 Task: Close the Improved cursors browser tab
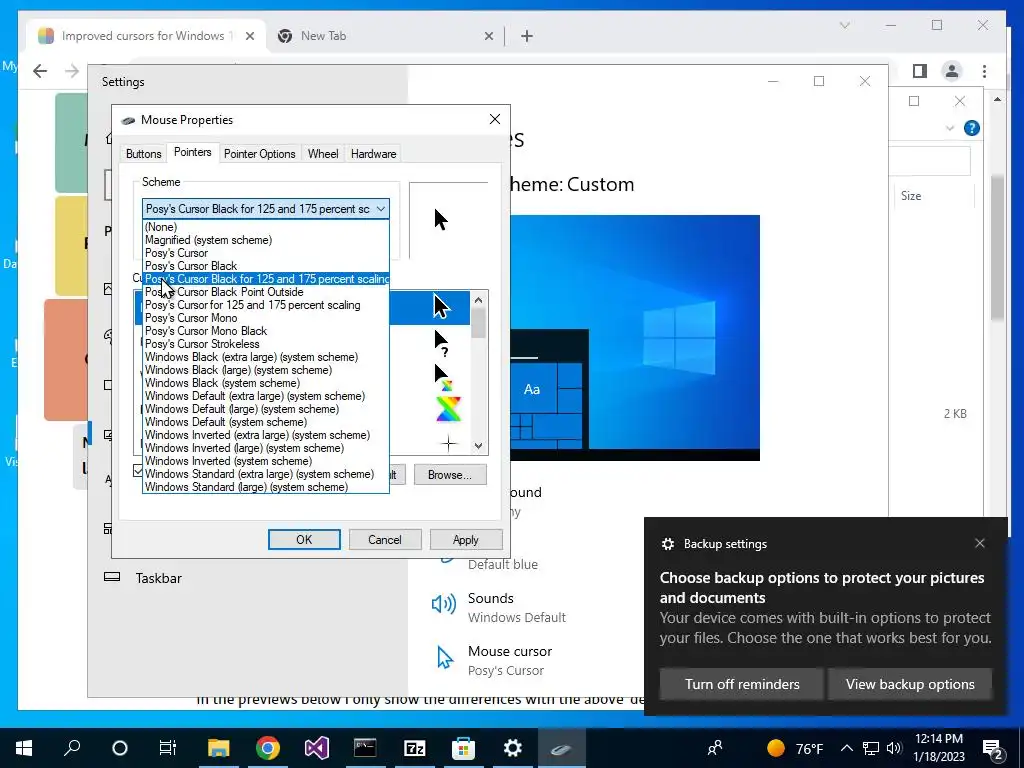249,37
